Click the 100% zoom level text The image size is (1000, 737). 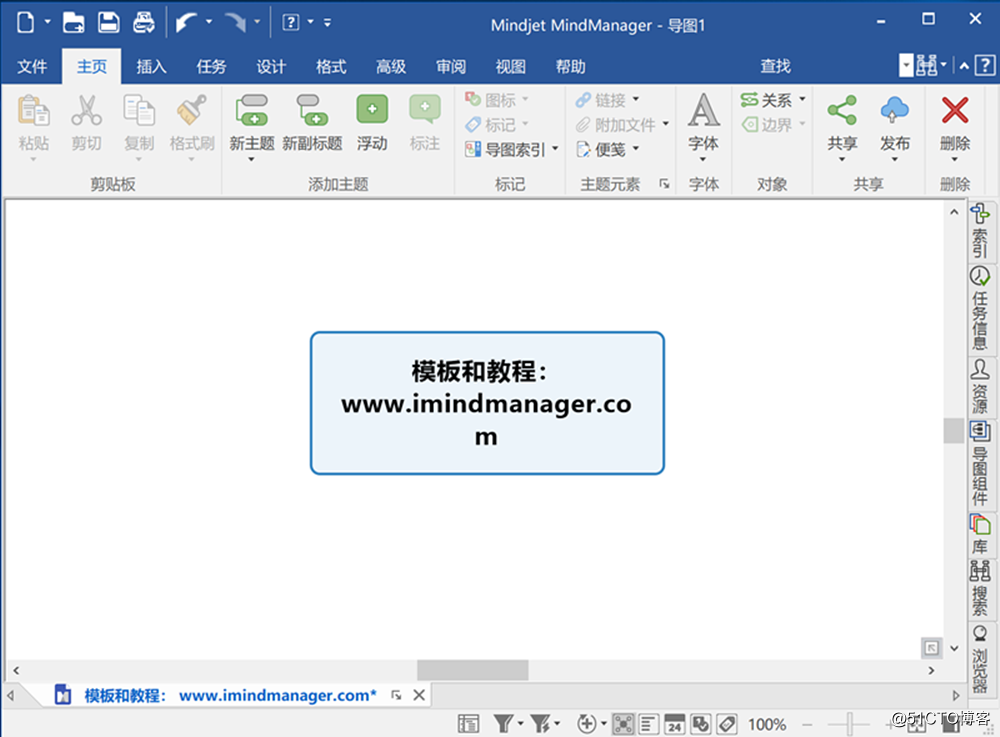[x=767, y=724]
